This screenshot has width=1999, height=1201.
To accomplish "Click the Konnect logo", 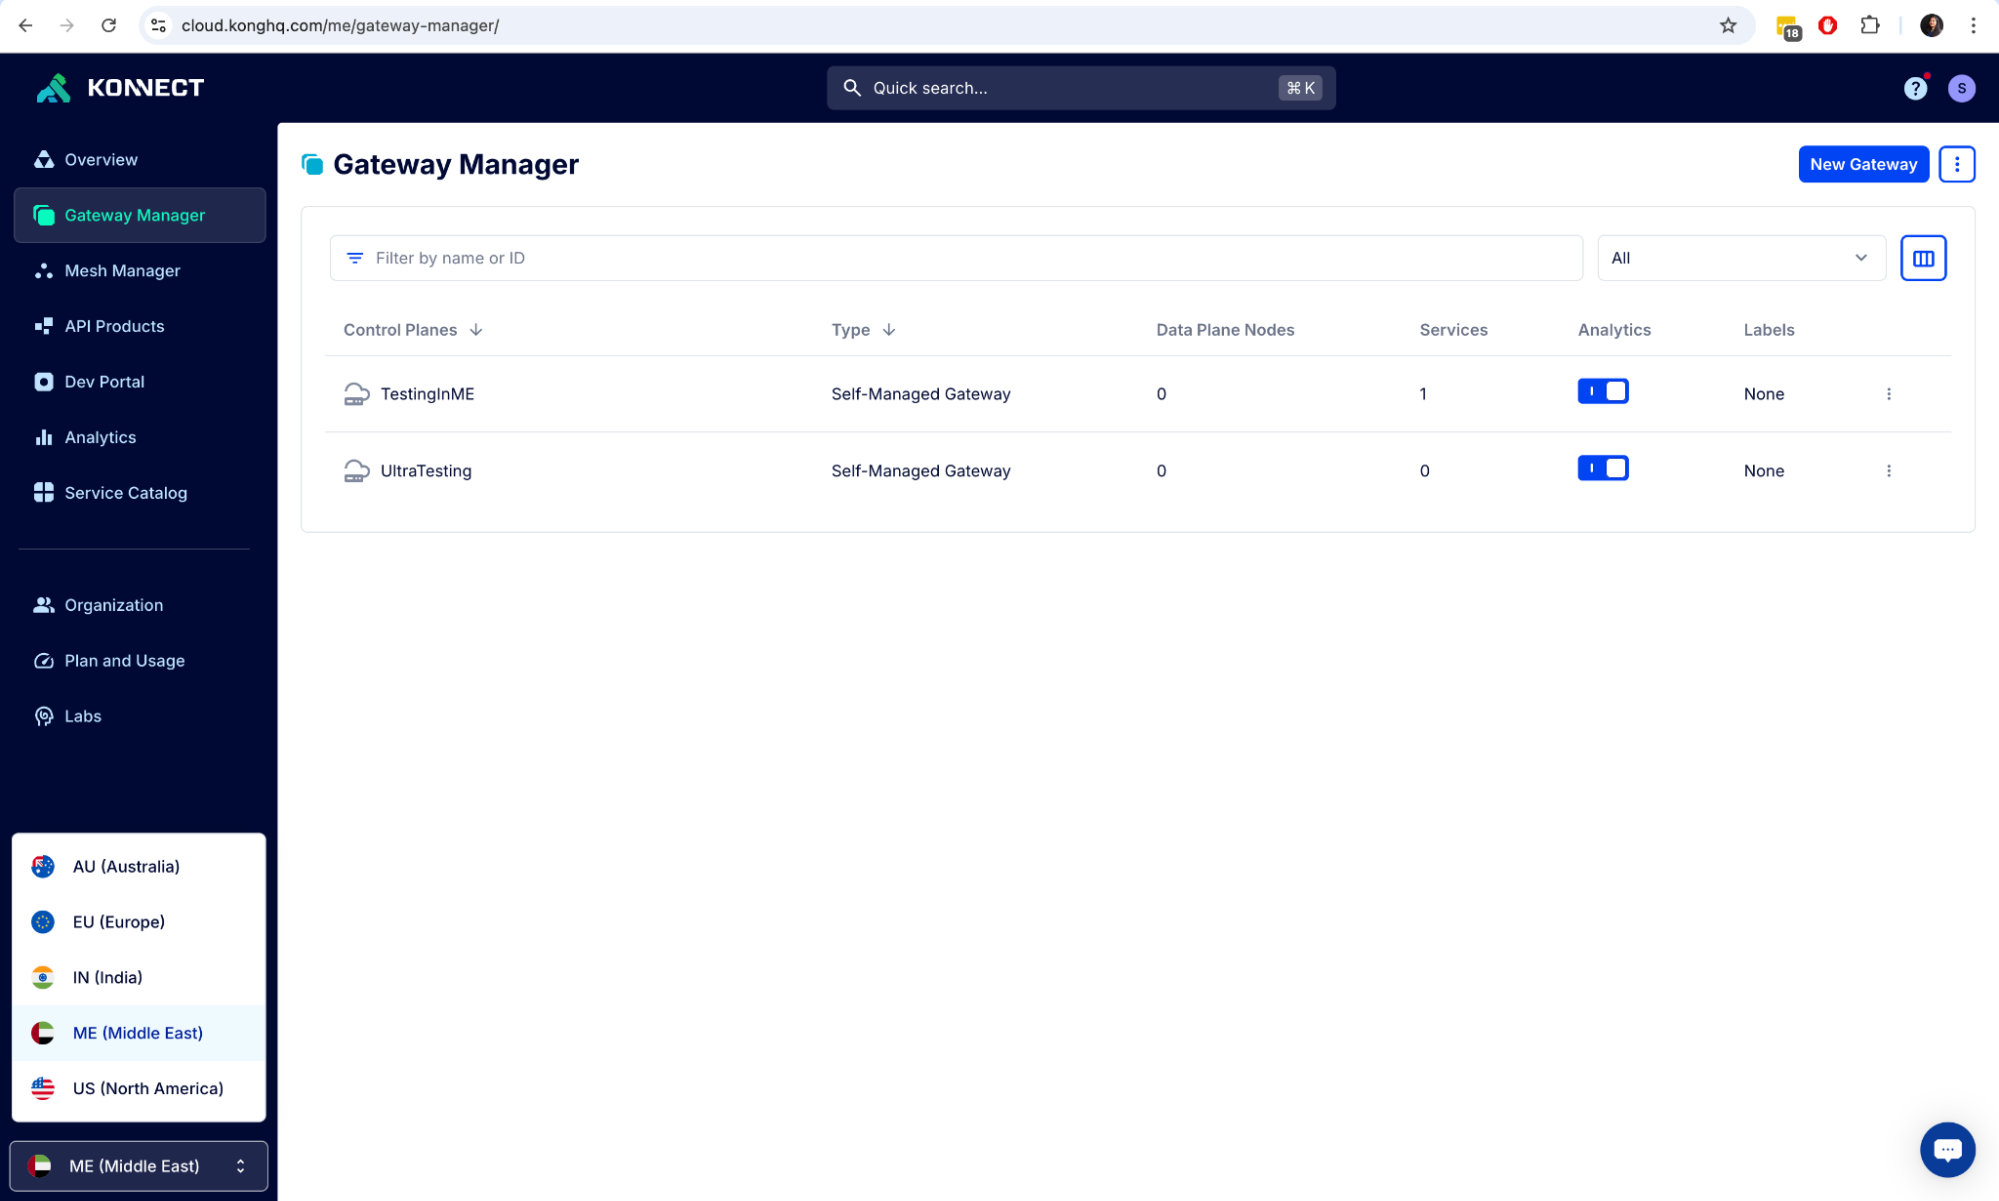I will [120, 88].
